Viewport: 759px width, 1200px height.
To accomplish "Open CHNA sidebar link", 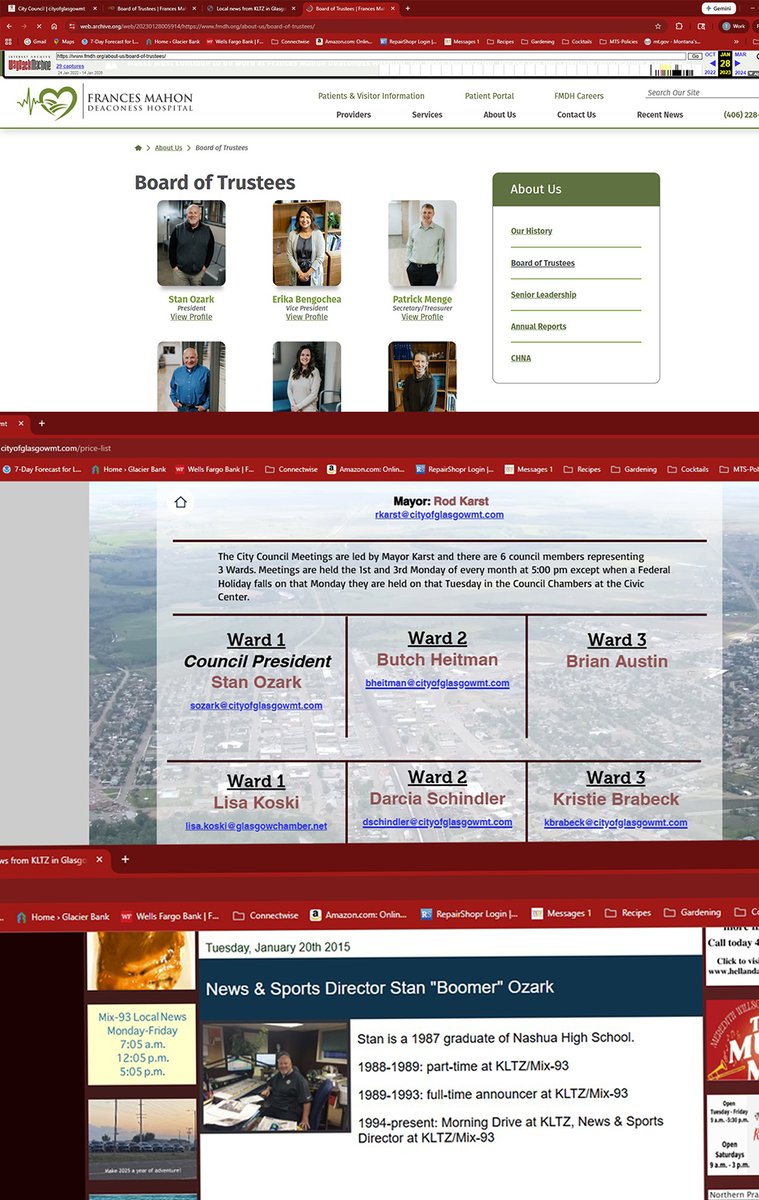I will (520, 358).
